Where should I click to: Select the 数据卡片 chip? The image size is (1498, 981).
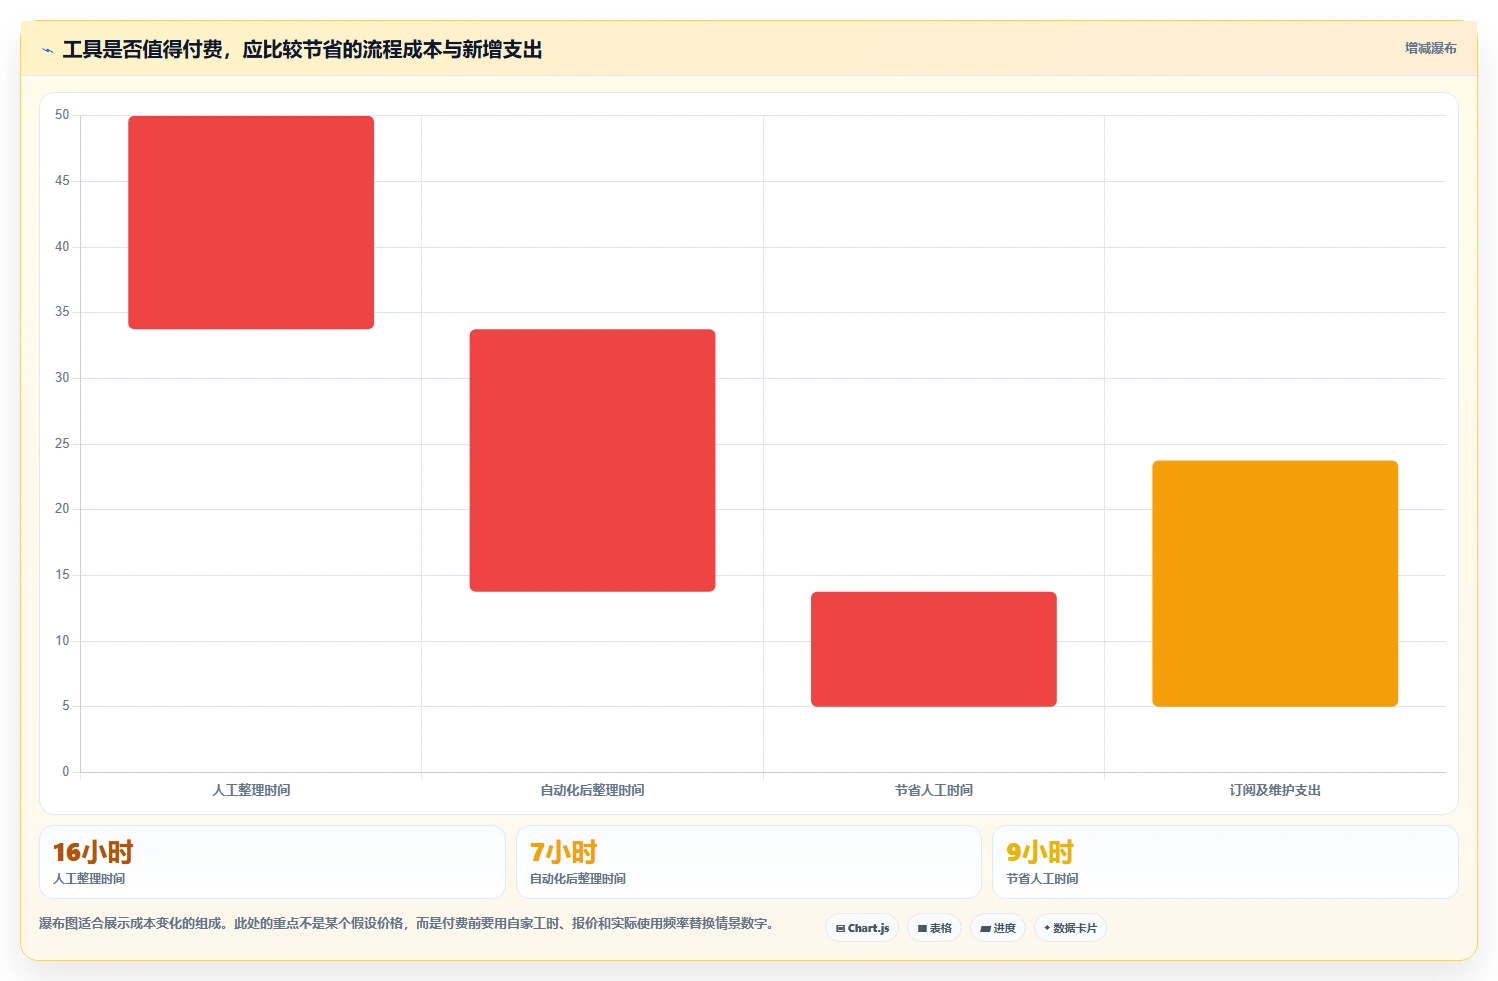tap(1070, 928)
